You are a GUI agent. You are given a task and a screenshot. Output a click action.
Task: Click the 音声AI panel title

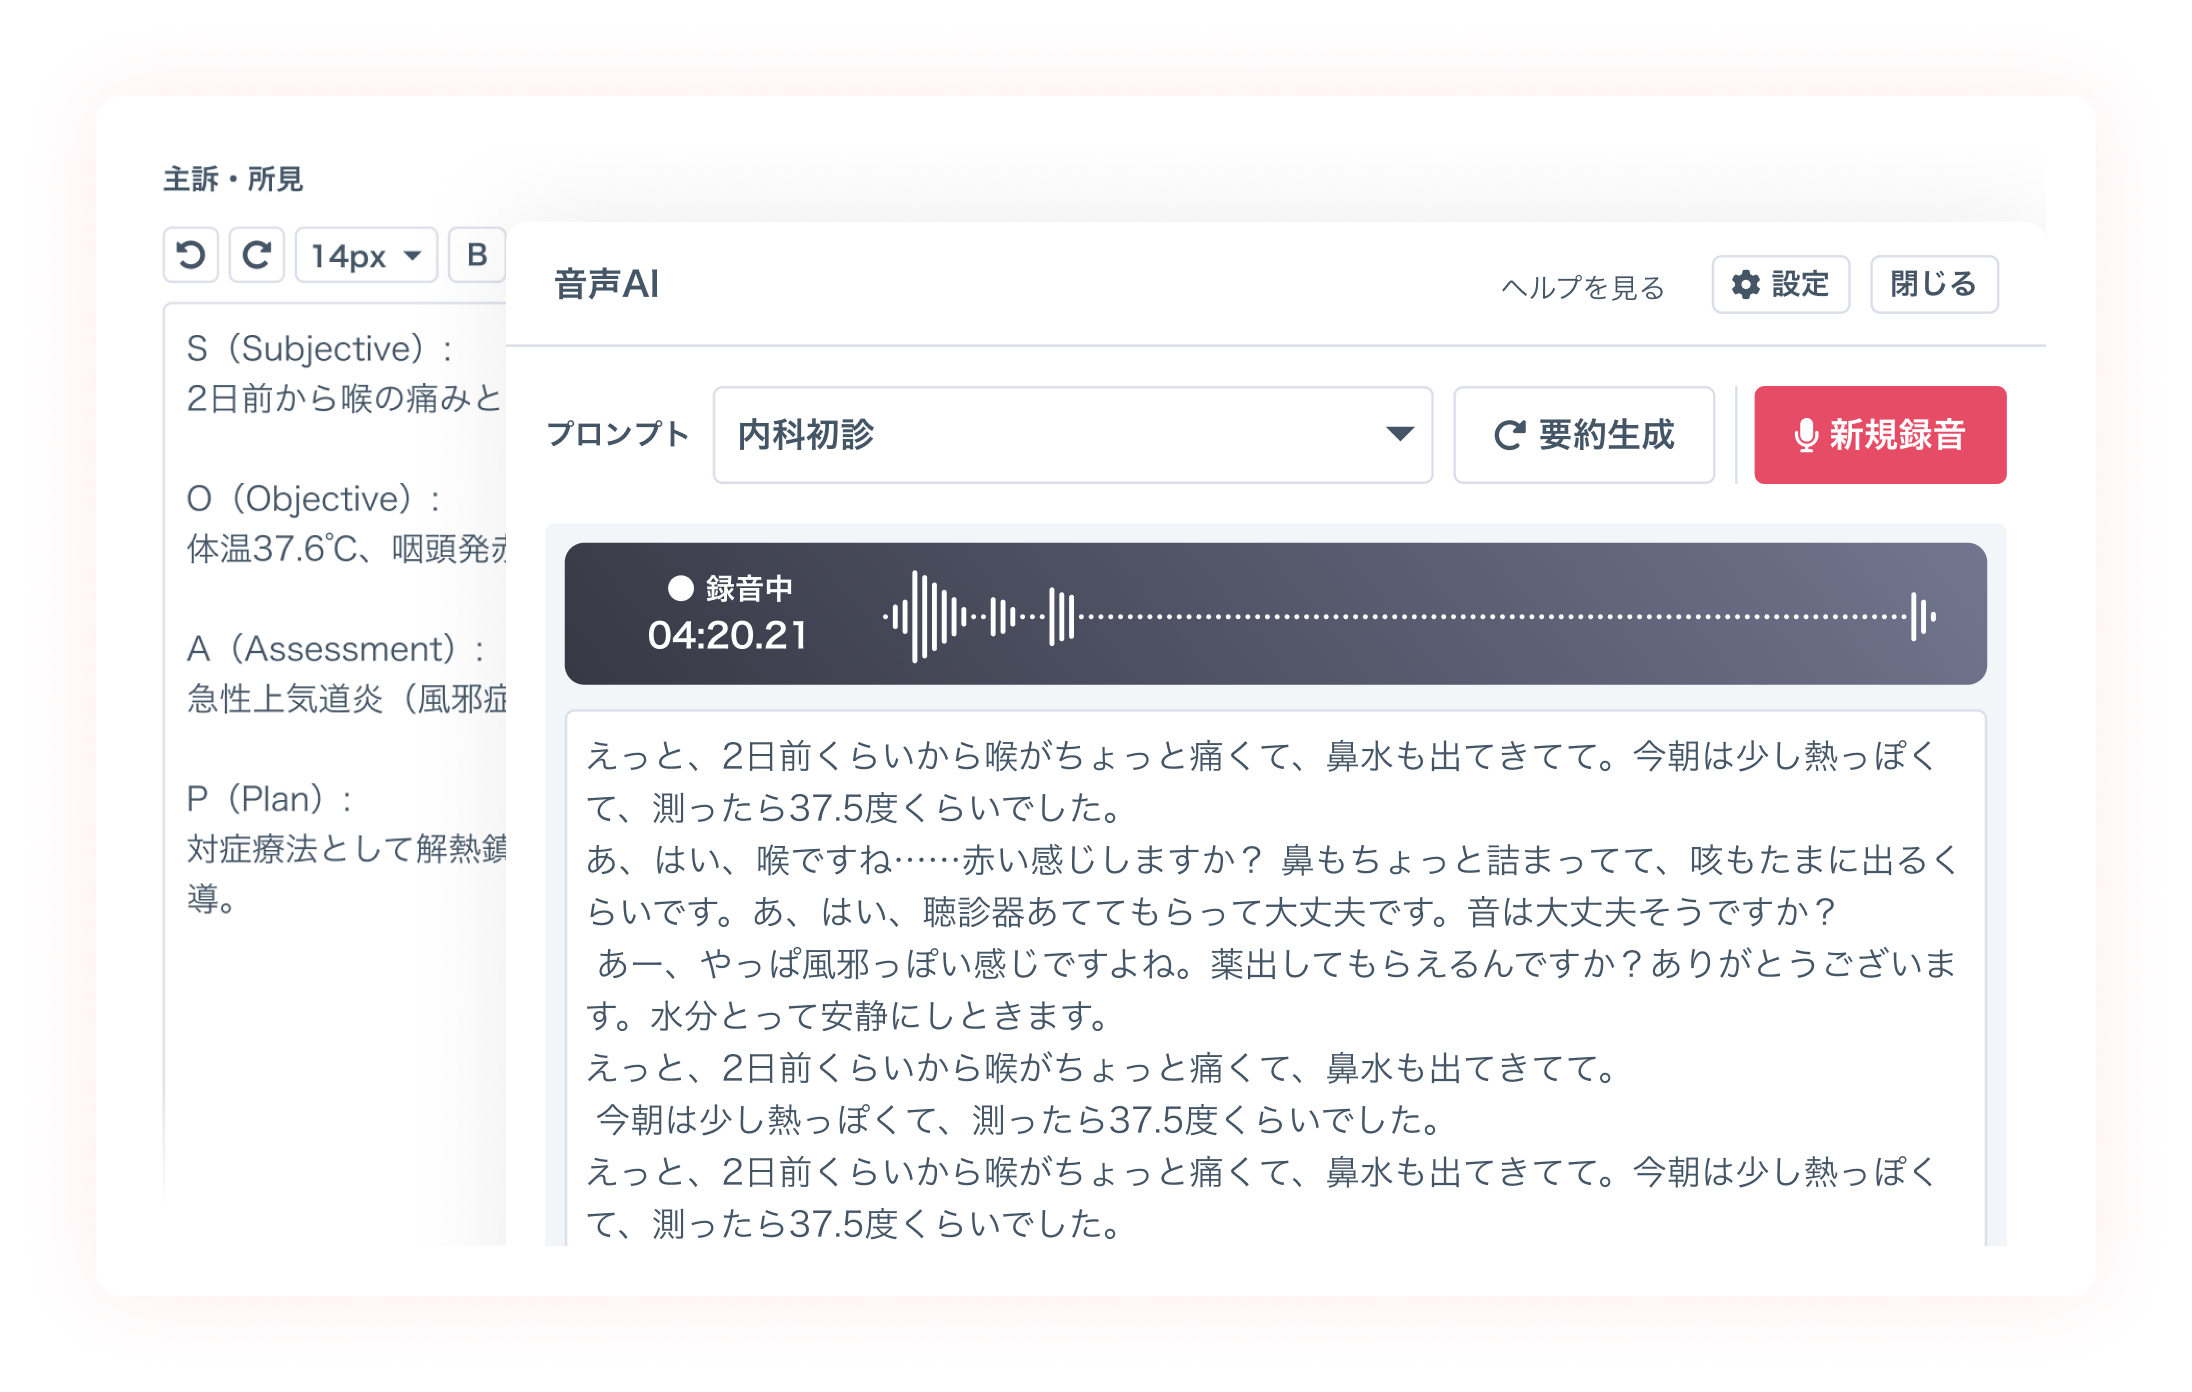tap(606, 285)
